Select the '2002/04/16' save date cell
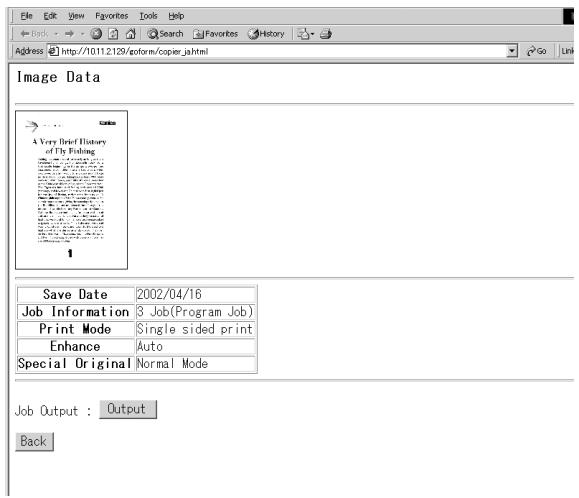The width and height of the screenshot is (579, 498). (x=196, y=294)
